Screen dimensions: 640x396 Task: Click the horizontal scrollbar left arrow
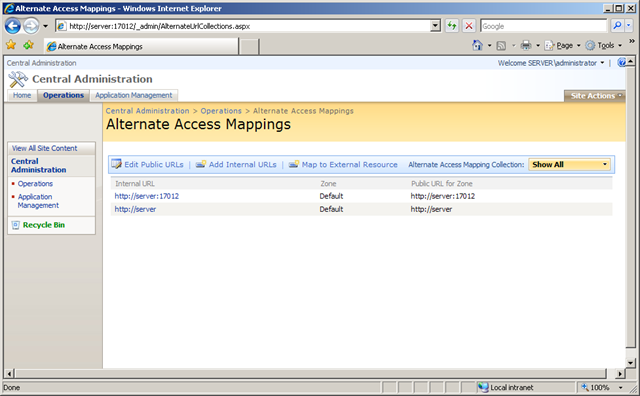(x=9, y=373)
